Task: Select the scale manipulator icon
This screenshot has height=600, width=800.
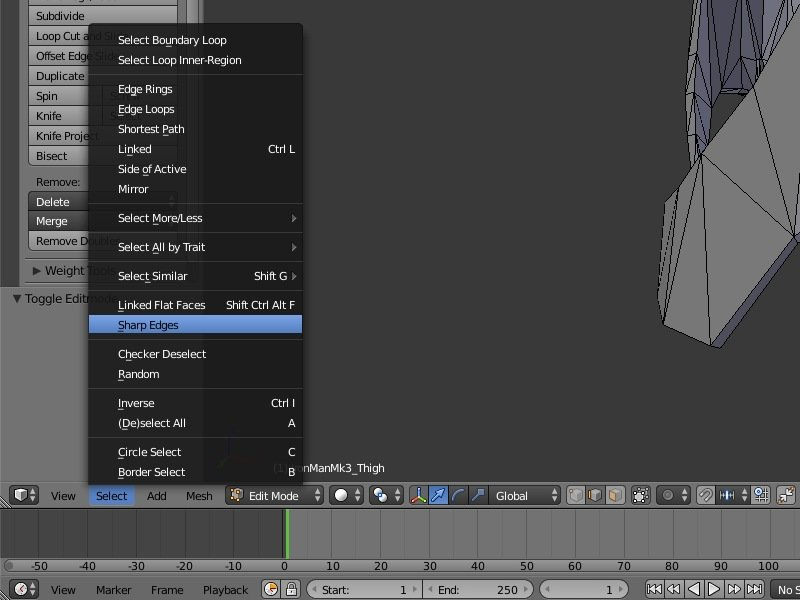Action: (478, 495)
